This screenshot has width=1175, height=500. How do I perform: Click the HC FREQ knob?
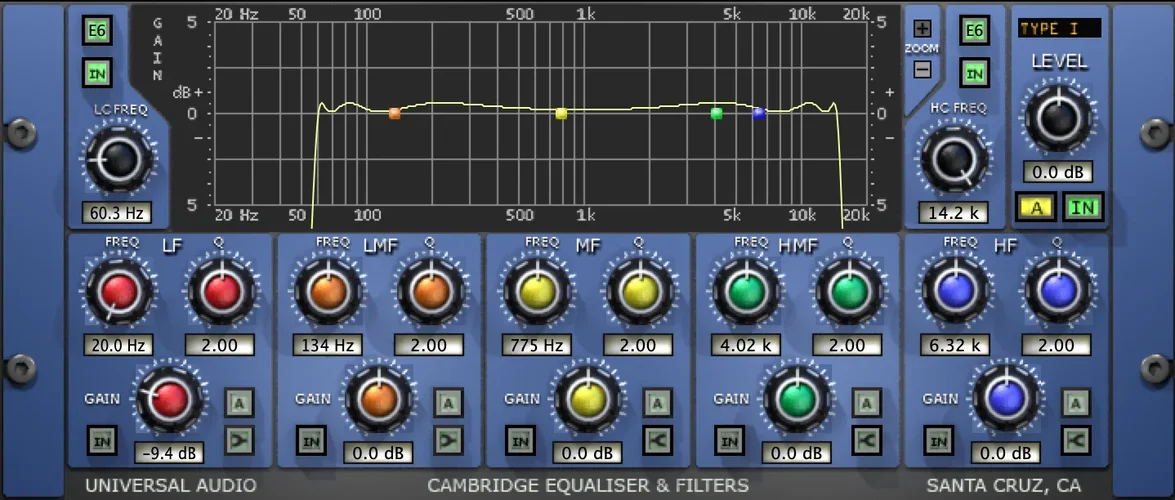coord(954,158)
